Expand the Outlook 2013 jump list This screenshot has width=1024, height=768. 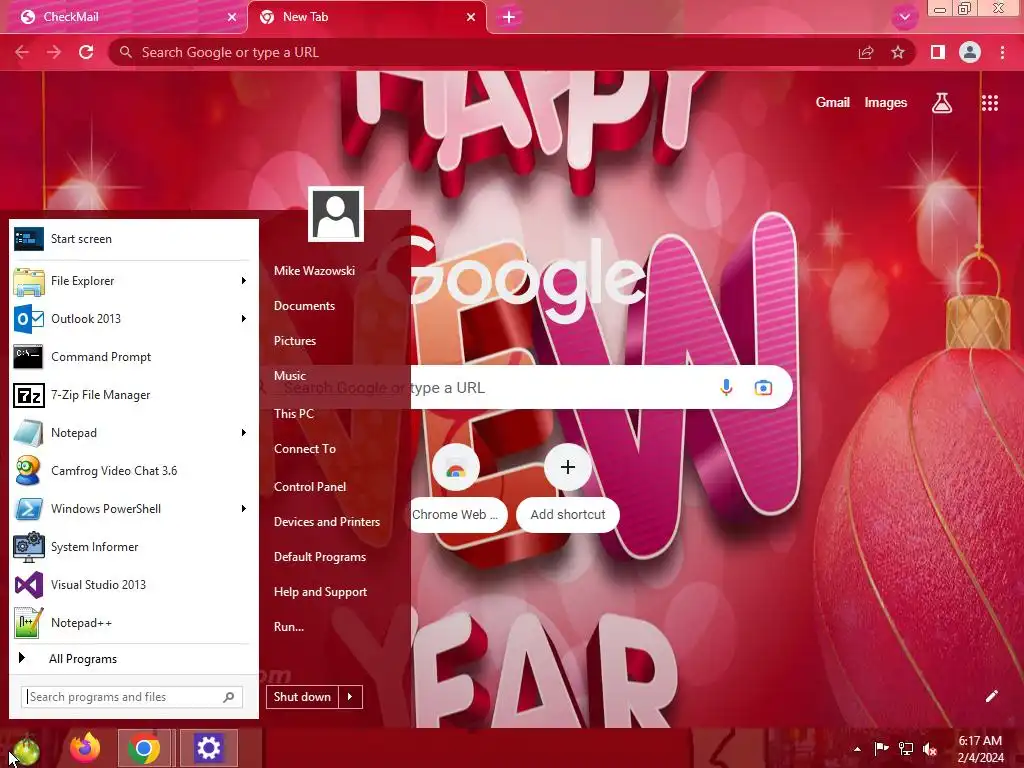(x=244, y=319)
